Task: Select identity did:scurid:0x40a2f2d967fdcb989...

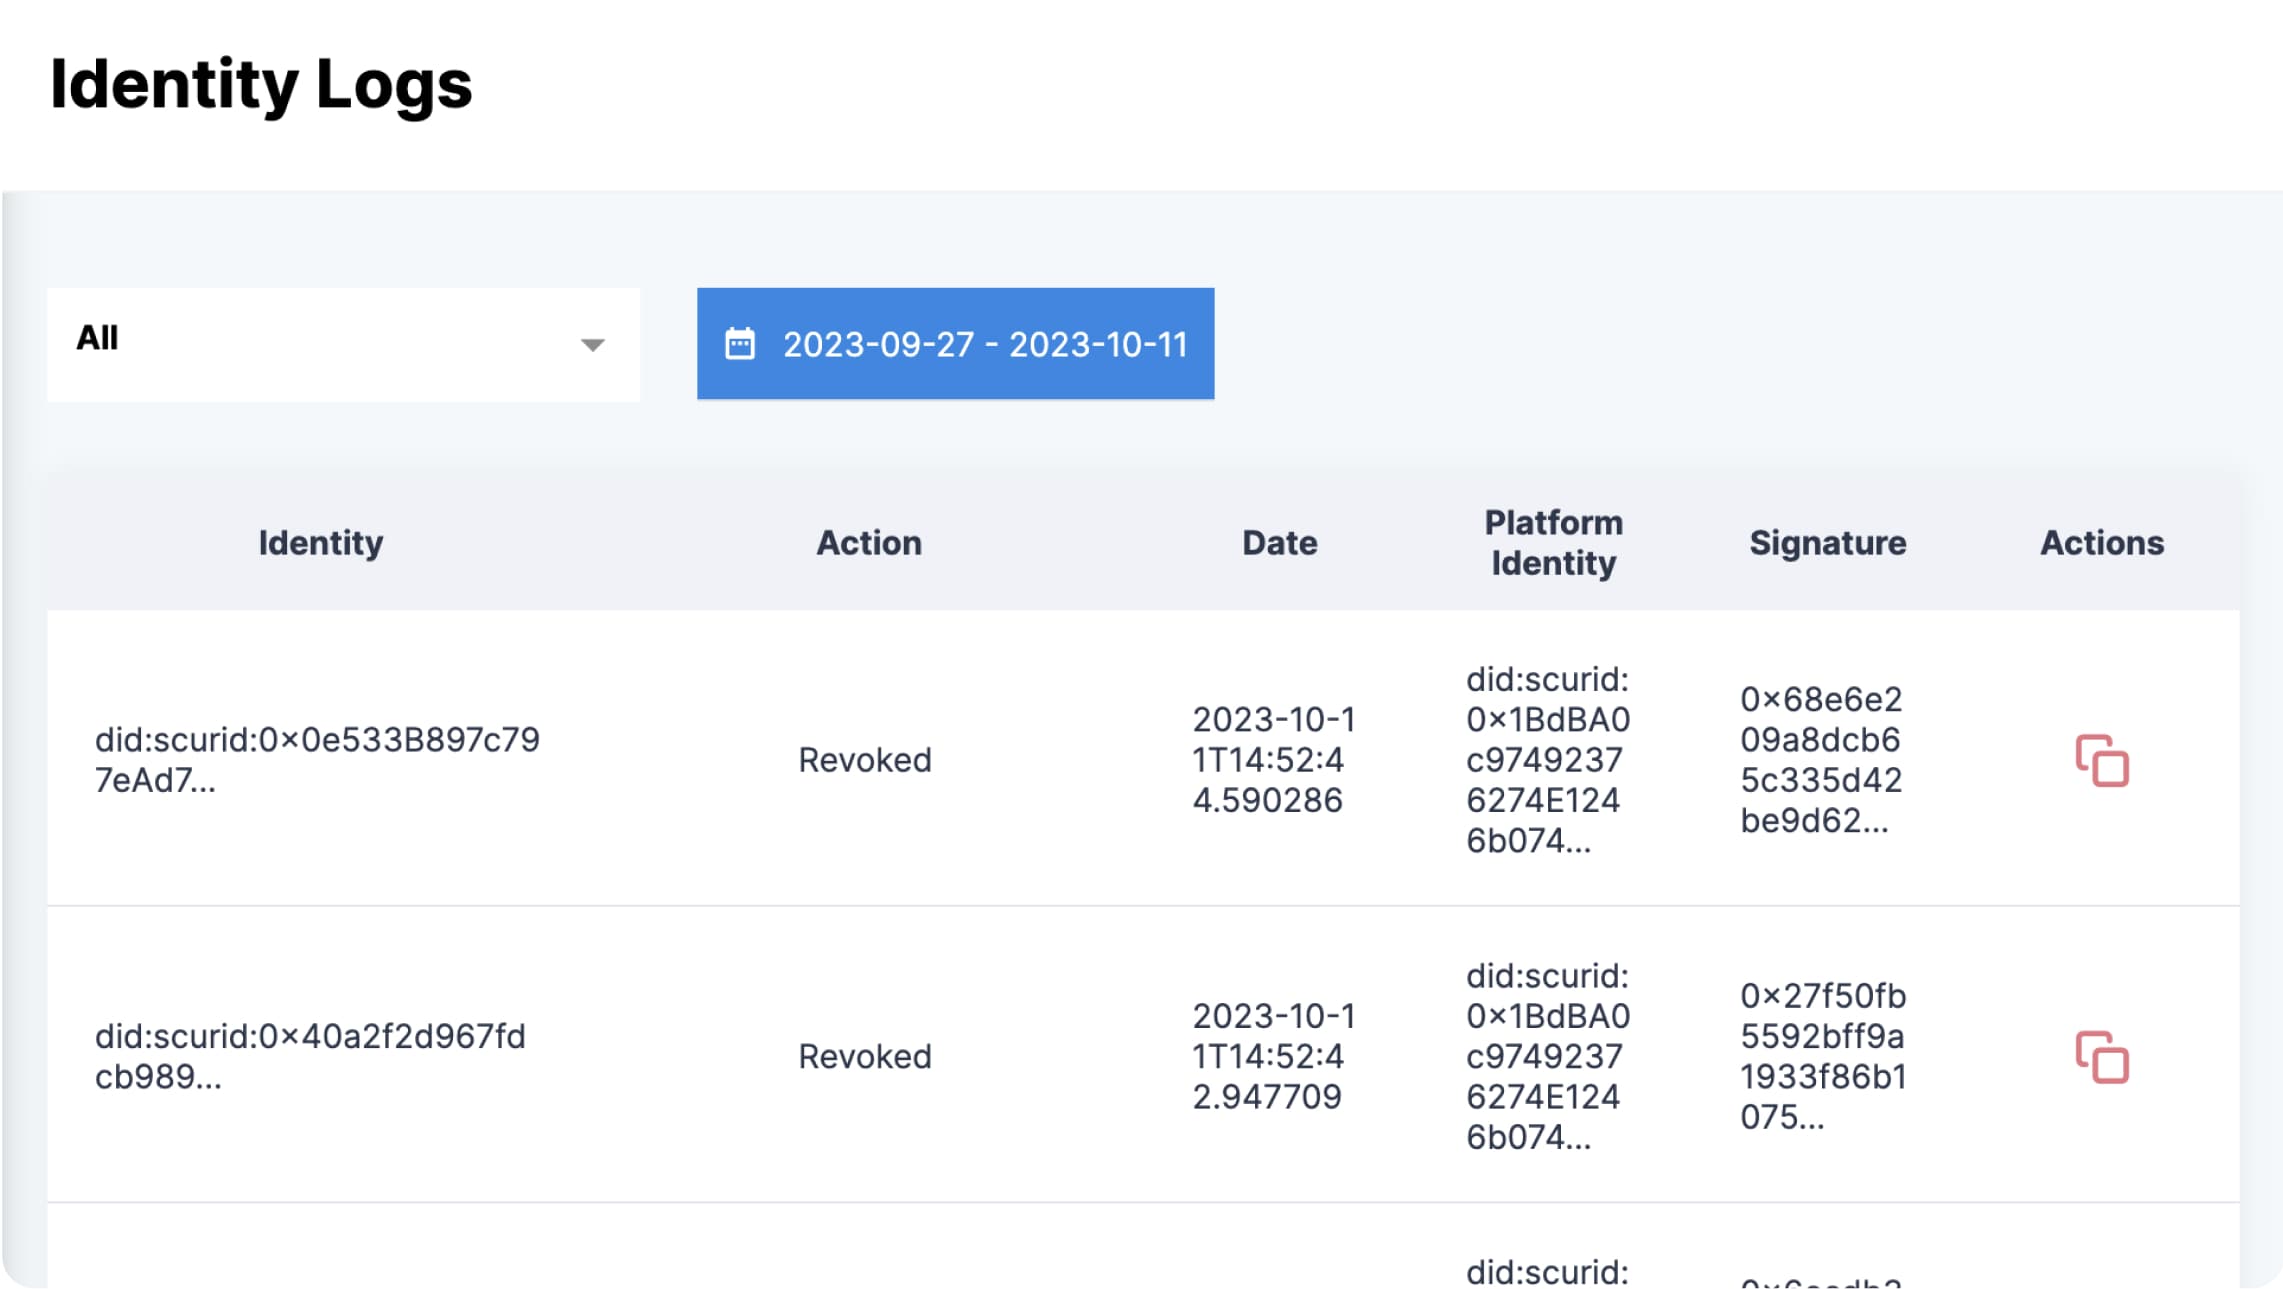Action: [310, 1056]
